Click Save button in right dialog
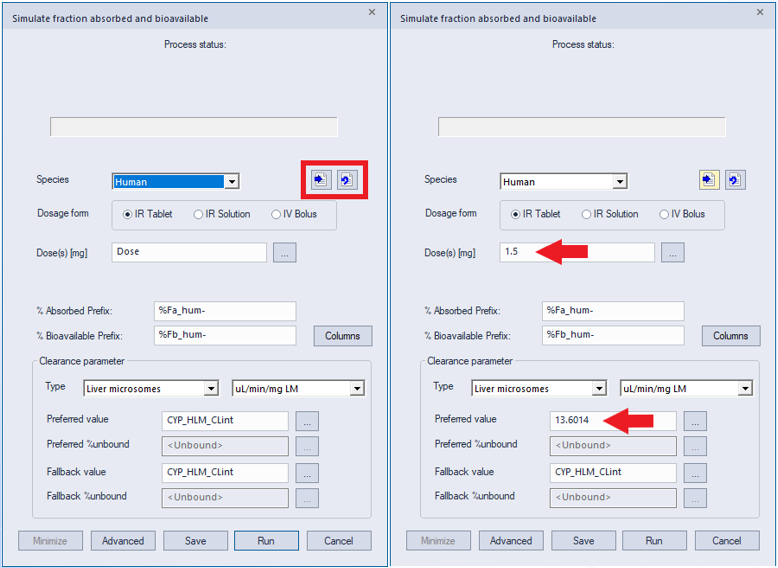778x568 pixels. 584,541
